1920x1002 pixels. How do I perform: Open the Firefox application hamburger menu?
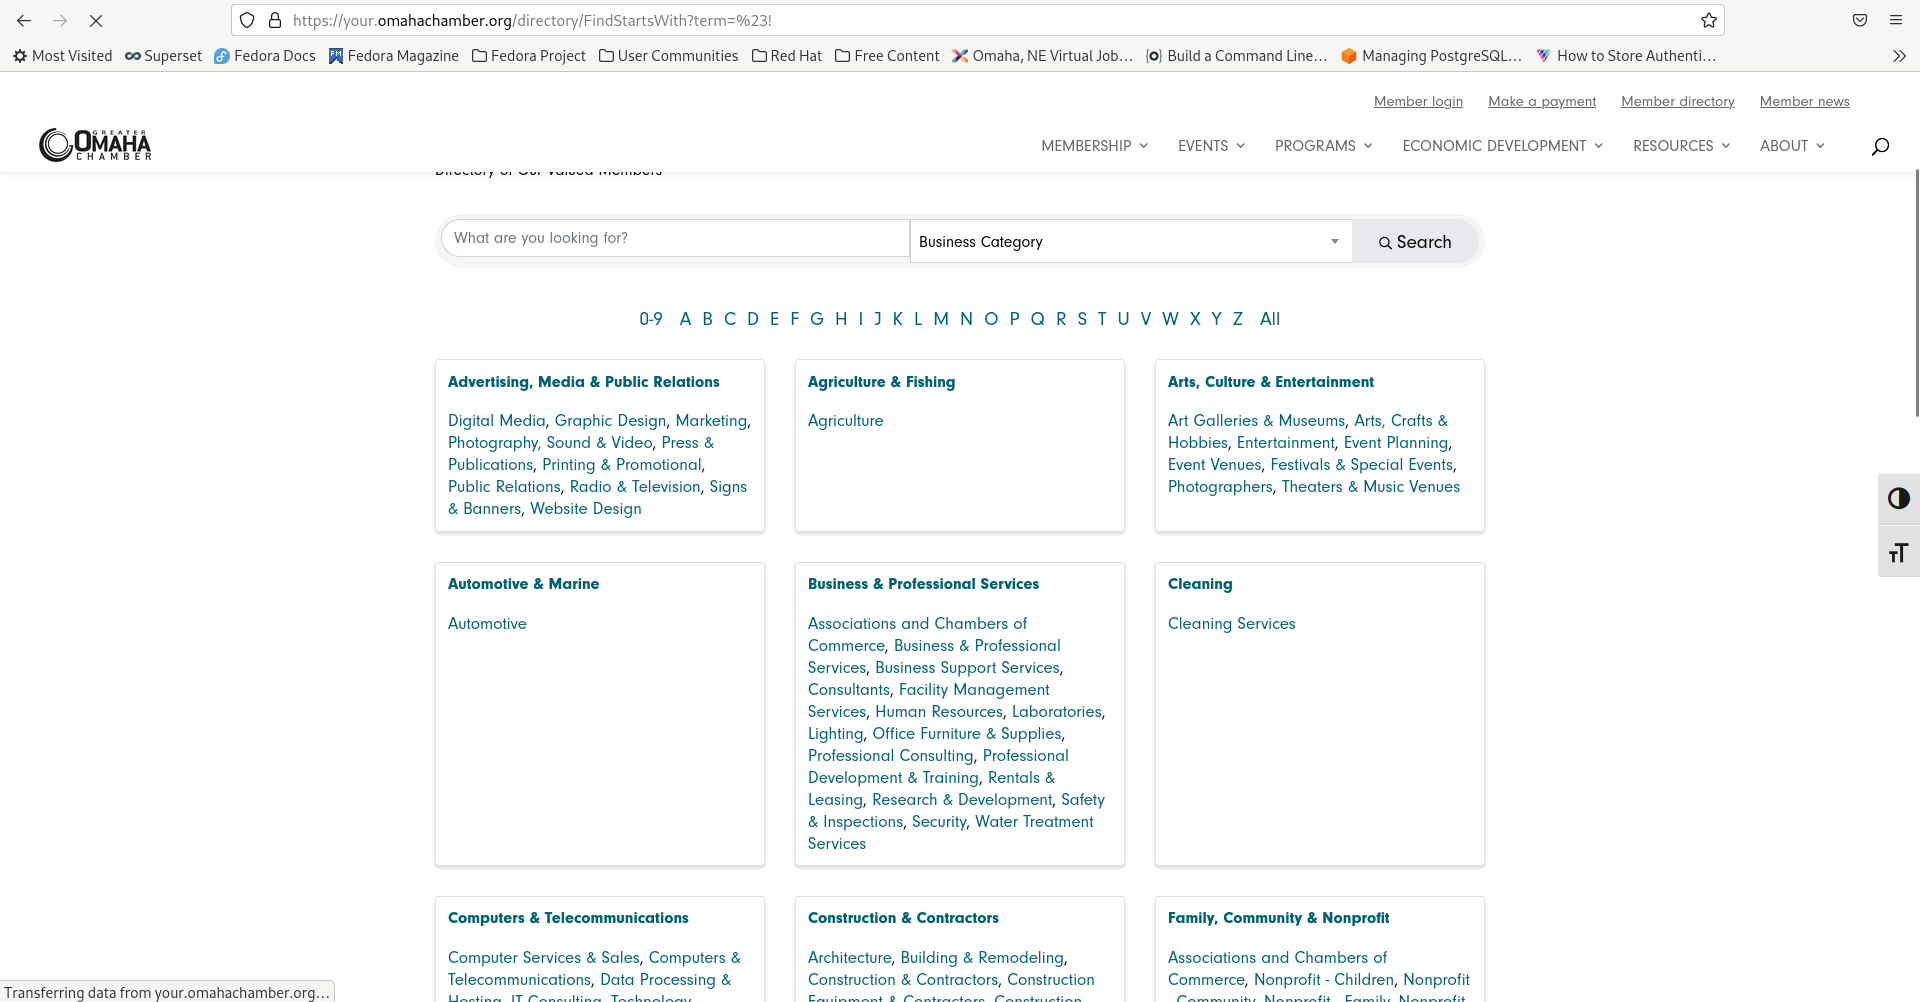[1896, 20]
